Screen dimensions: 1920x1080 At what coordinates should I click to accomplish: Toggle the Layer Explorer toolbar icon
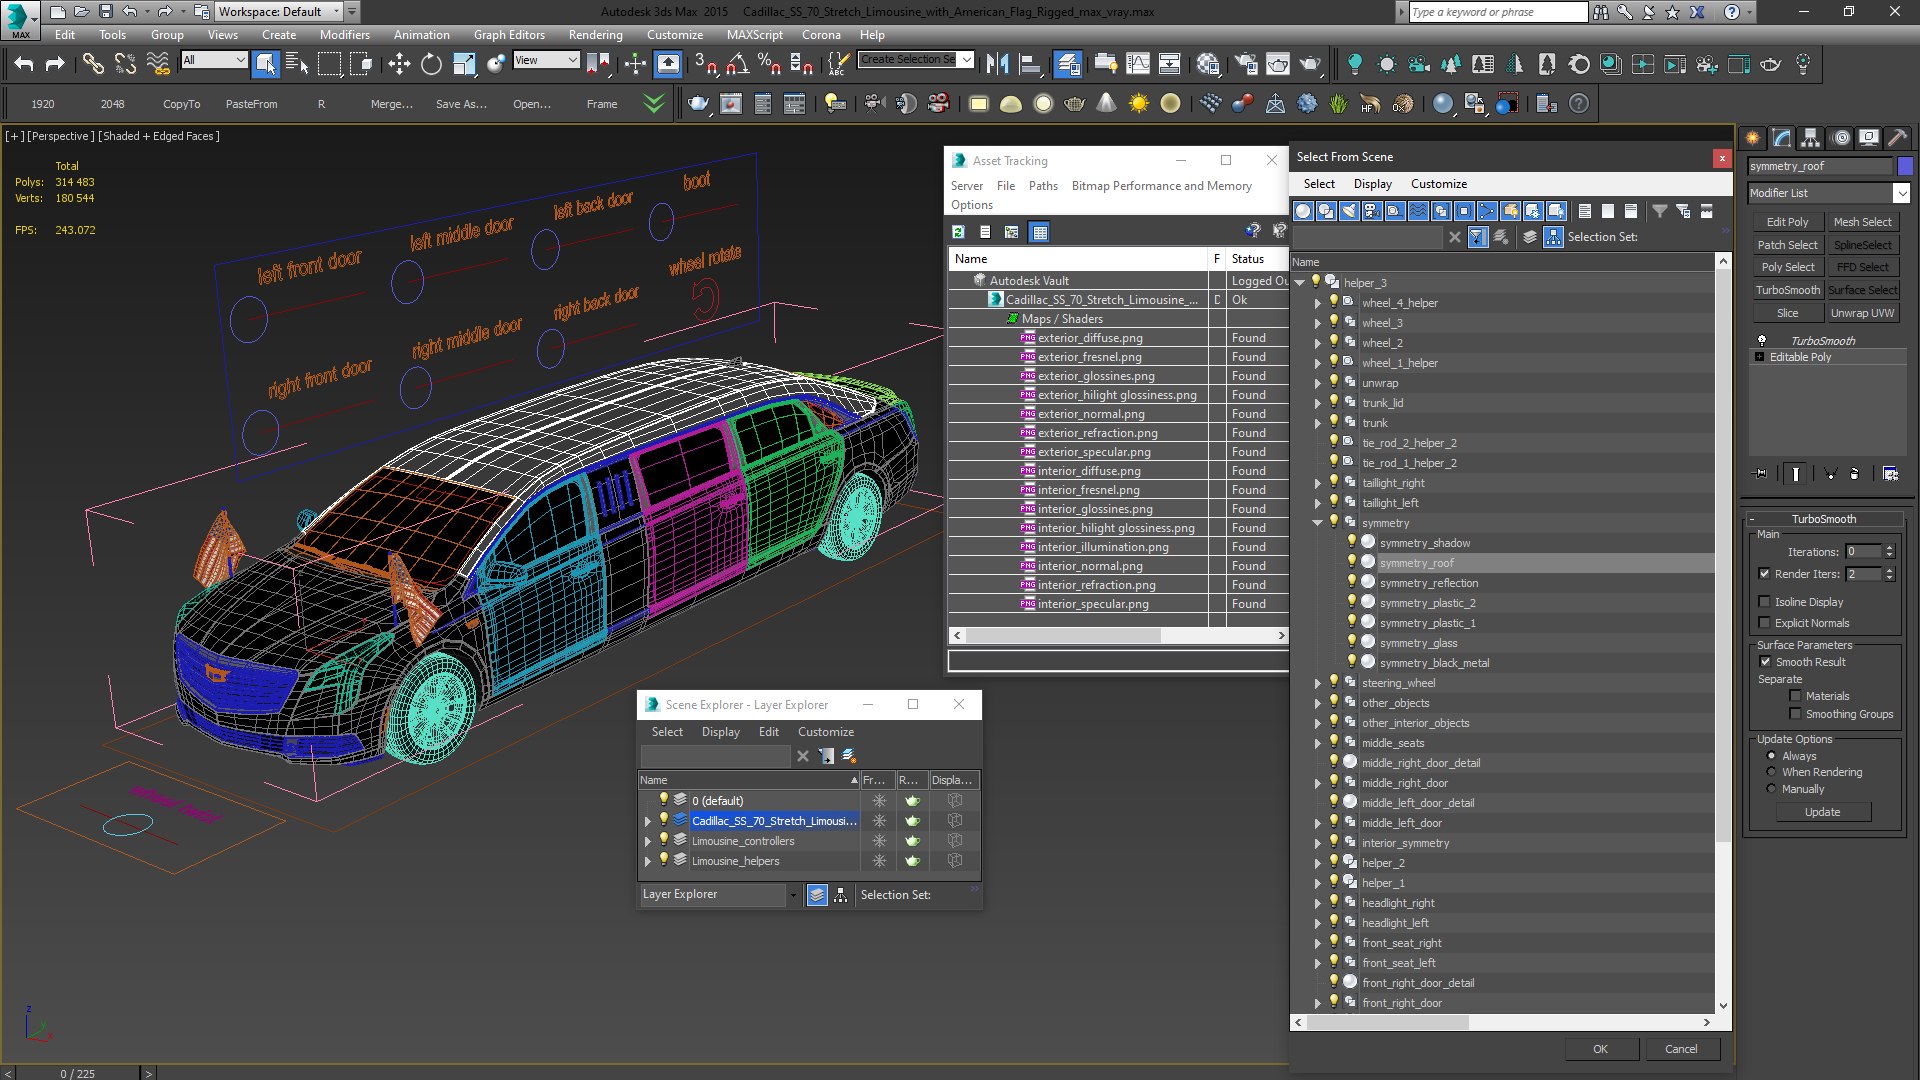click(x=1068, y=64)
